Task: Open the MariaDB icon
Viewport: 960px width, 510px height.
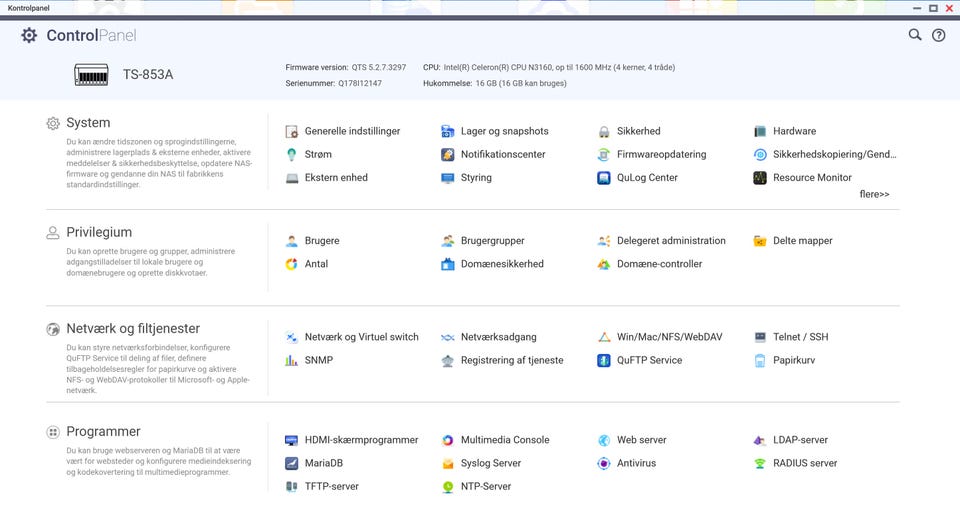Action: pos(292,463)
